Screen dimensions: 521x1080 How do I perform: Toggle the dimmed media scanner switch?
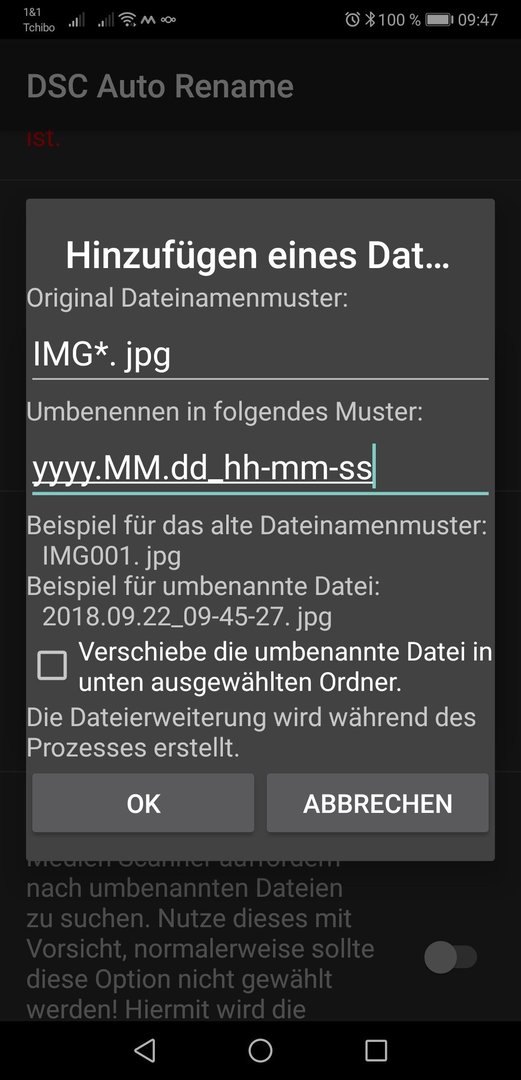(x=451, y=957)
